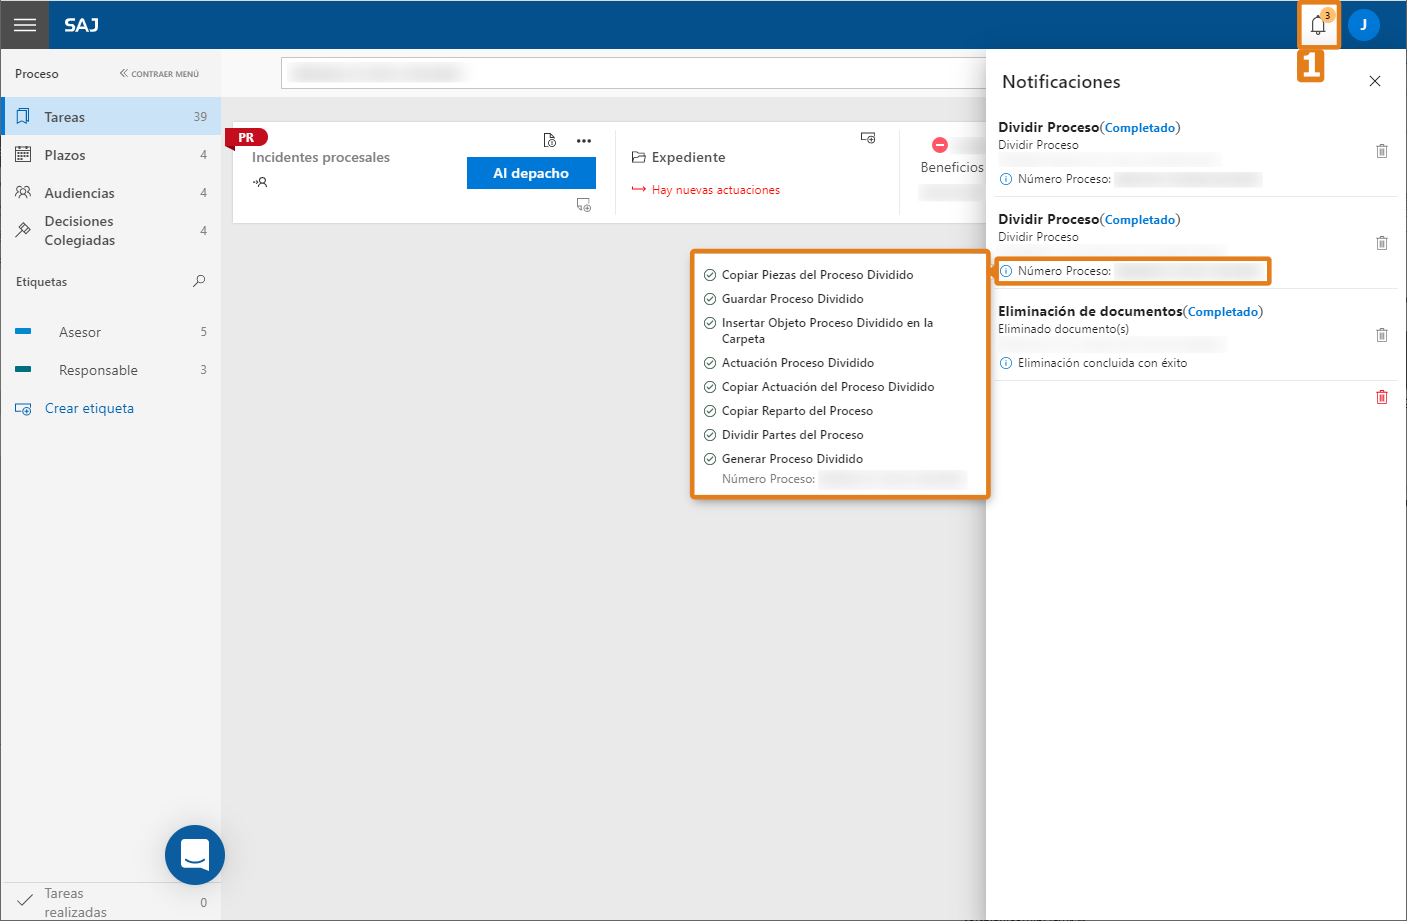
Task: Click Copiar Piezas del Proceso Dividido step
Action: click(817, 275)
